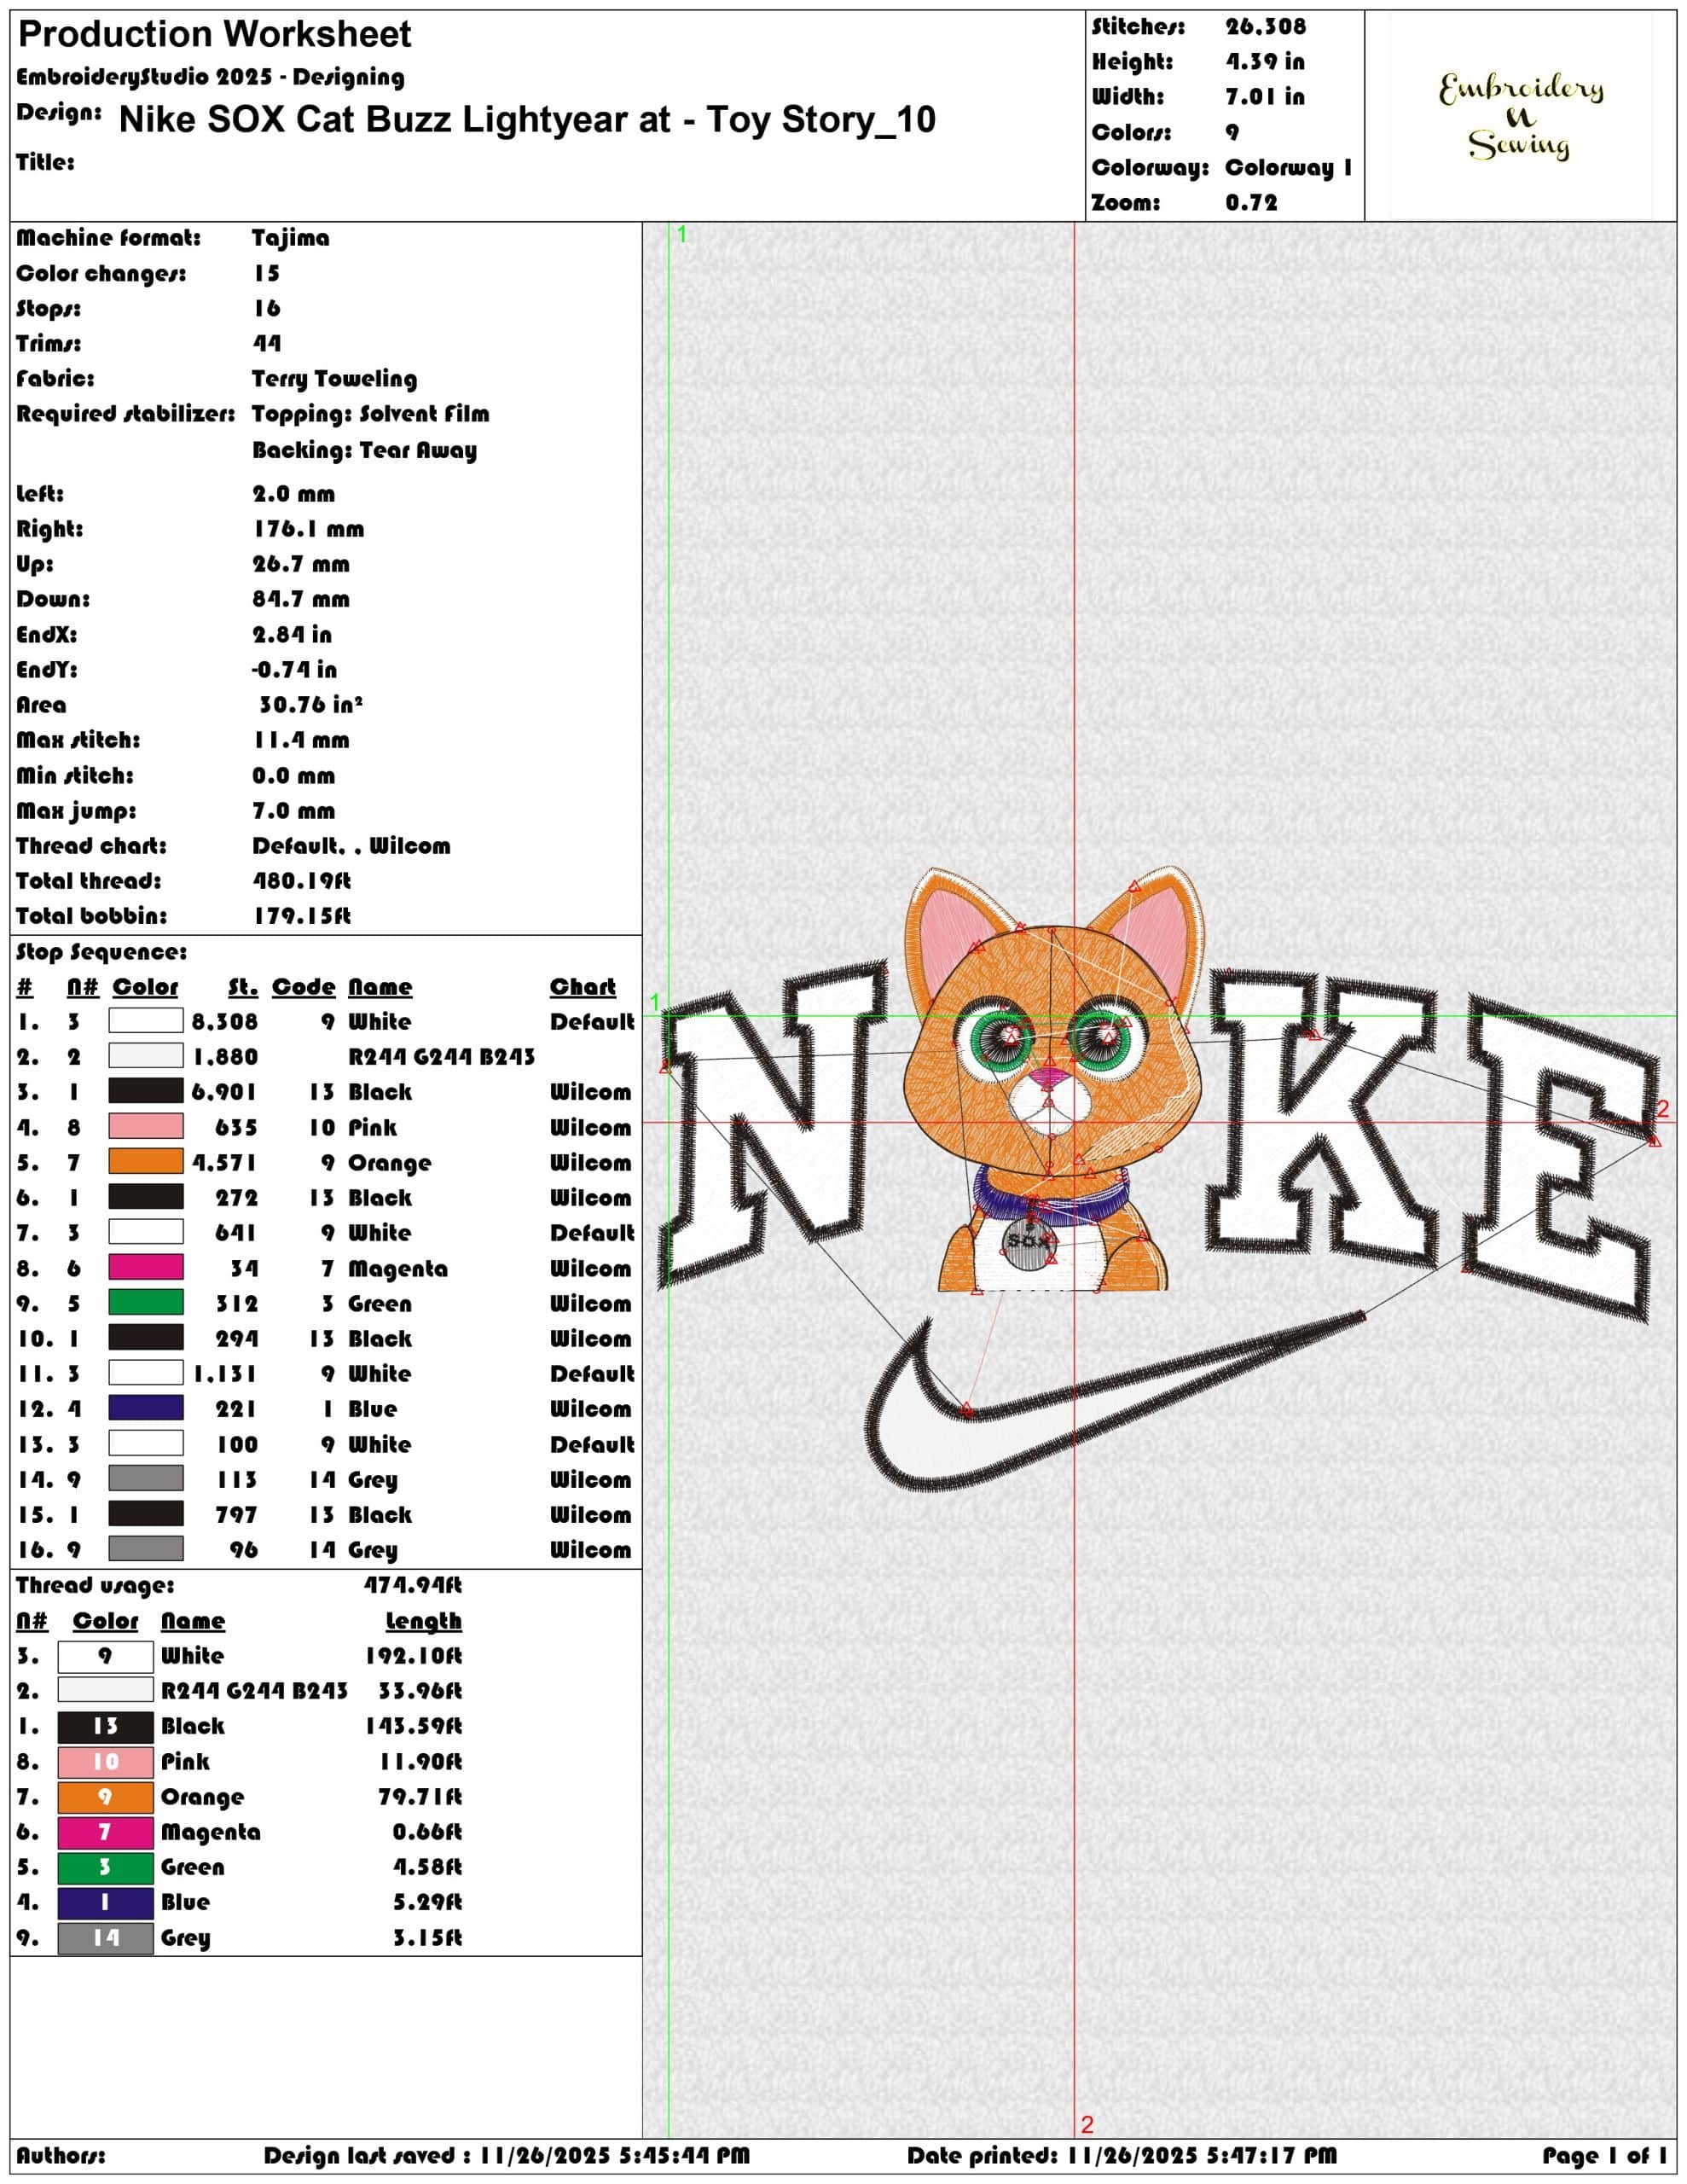Viewport: 1687px width, 2184px height.
Task: Click the trims value 44
Action: (267, 344)
